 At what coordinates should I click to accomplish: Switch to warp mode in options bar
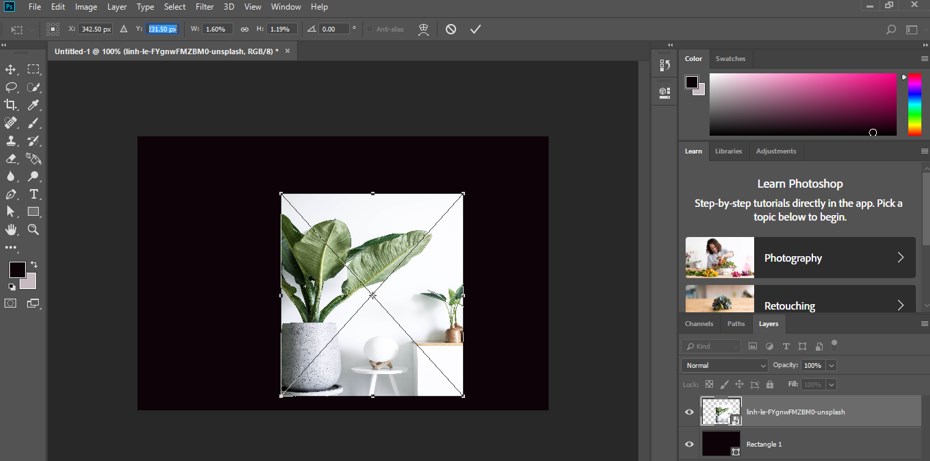tap(423, 30)
